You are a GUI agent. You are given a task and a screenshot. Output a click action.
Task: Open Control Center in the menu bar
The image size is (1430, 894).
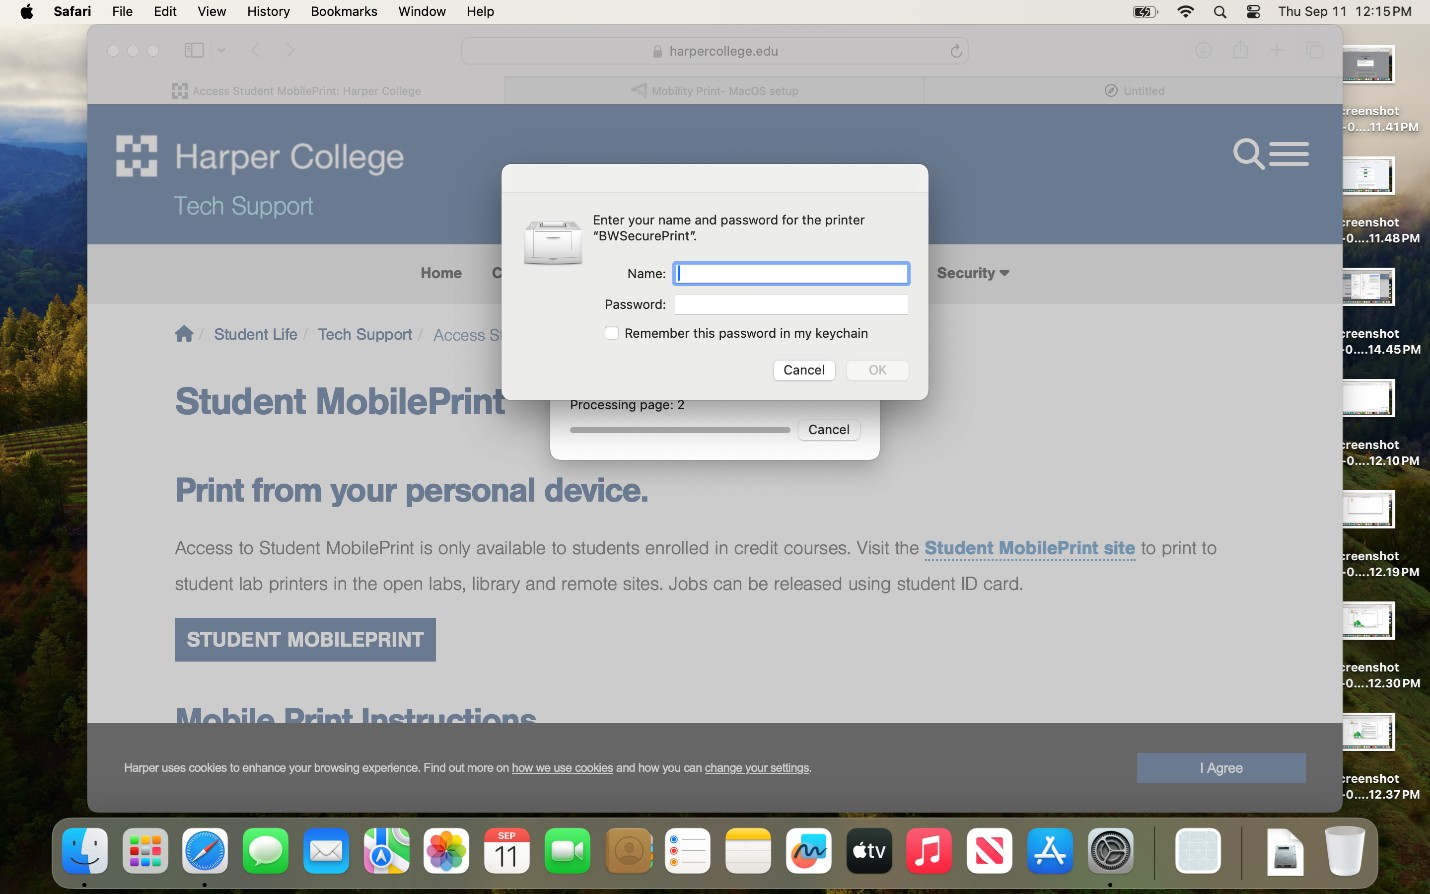click(1253, 12)
